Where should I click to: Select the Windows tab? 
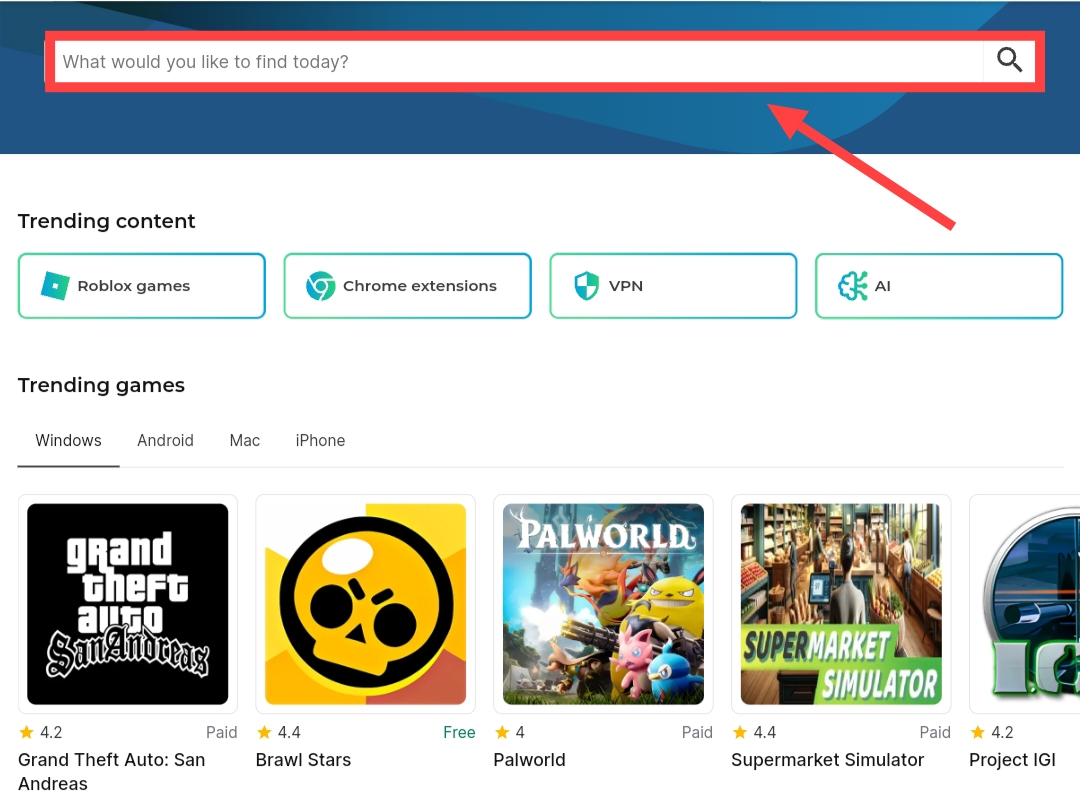(68, 441)
